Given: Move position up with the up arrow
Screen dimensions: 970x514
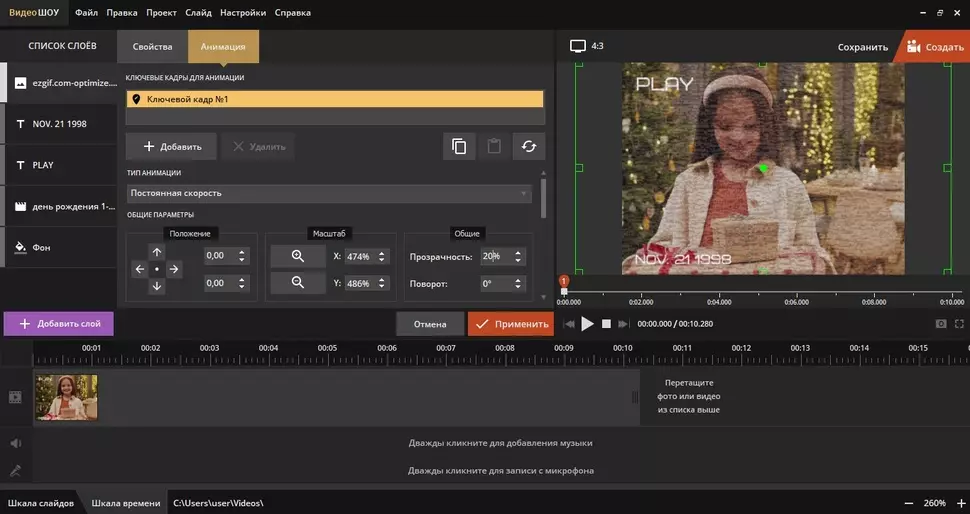Looking at the screenshot, I should coord(157,252).
